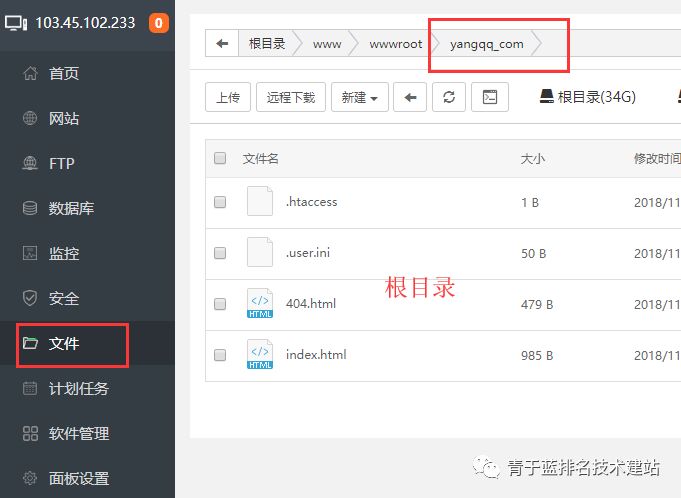Check the box for .user.ini
This screenshot has height=498, width=681.
click(220, 253)
